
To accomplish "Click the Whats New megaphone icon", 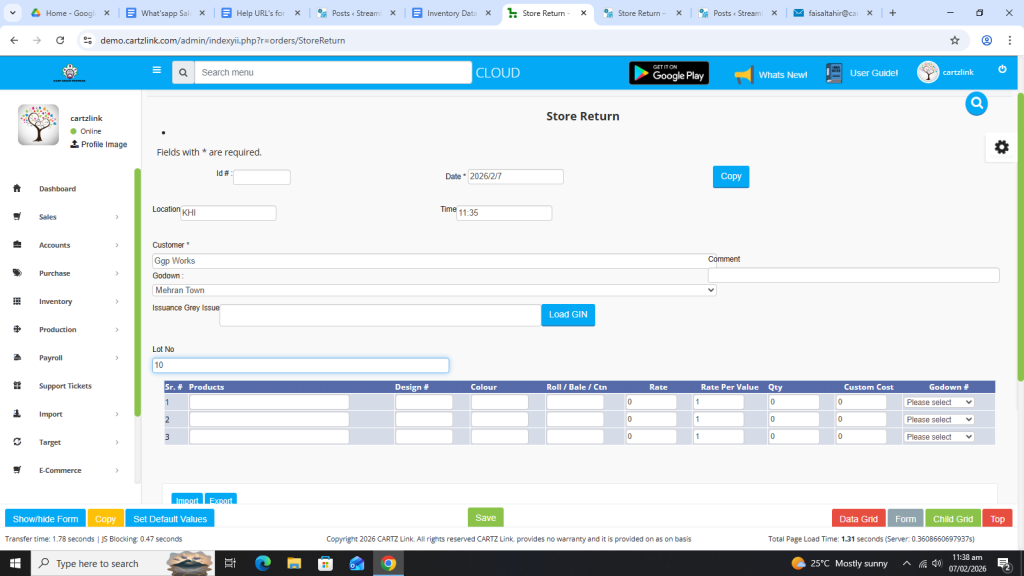I will 743,74.
